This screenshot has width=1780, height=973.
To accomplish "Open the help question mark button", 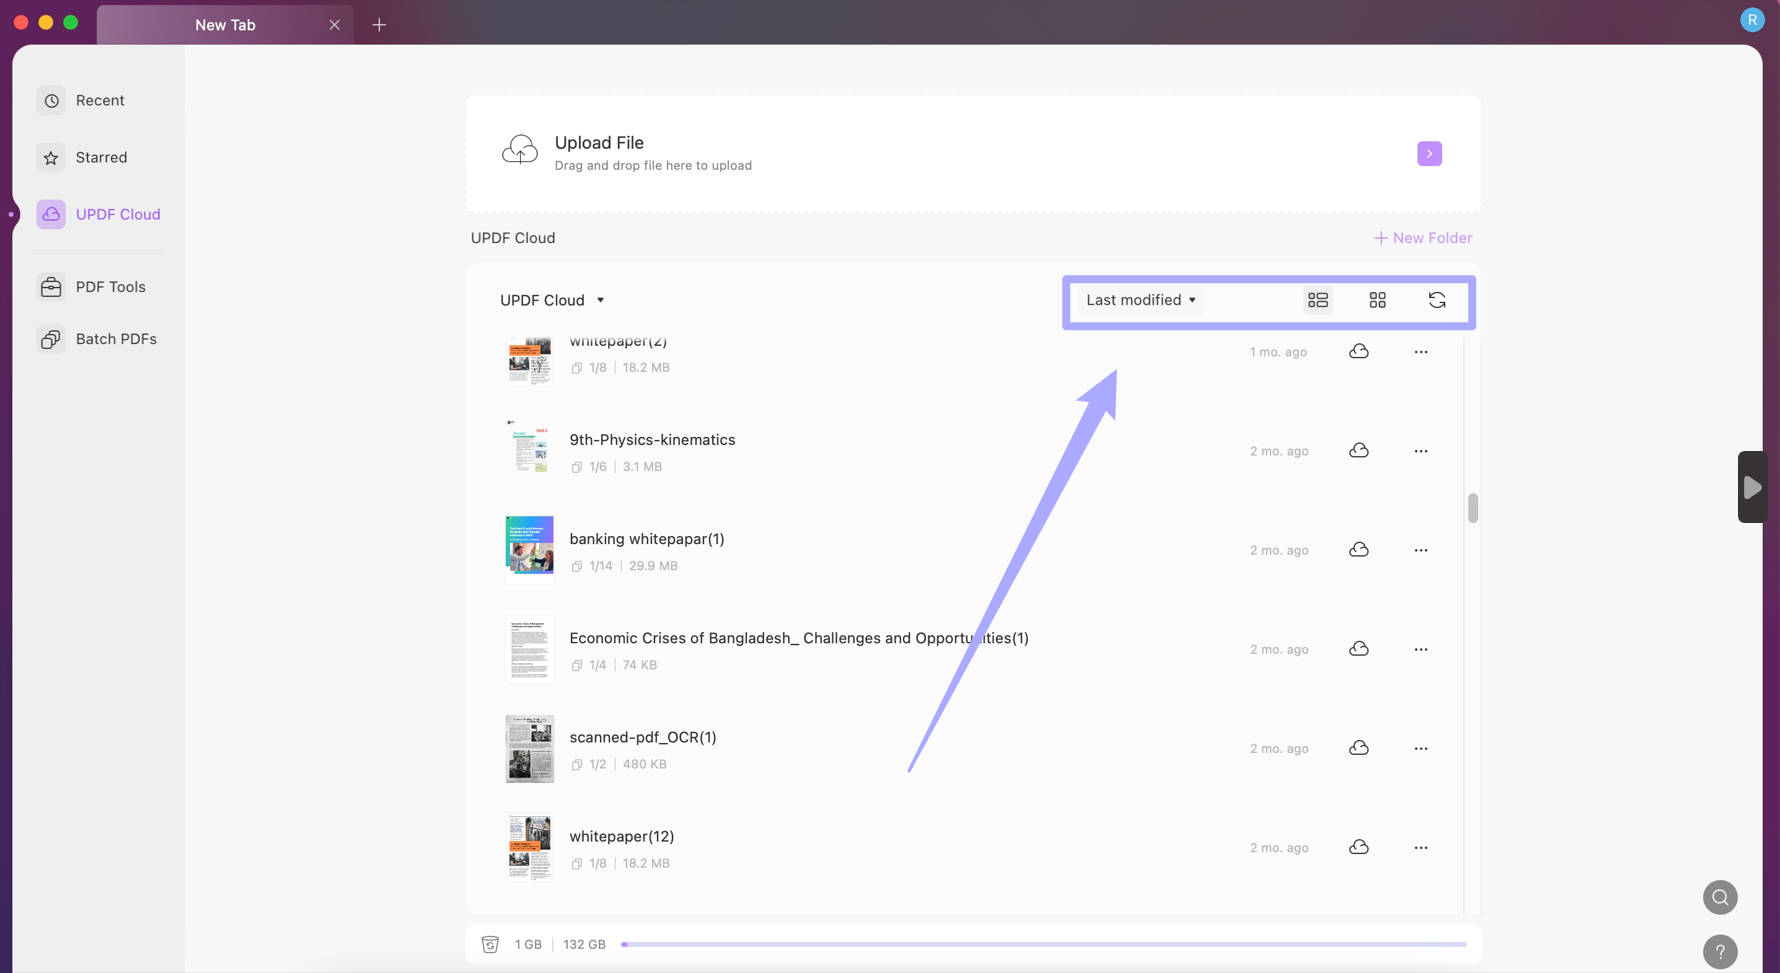I will click(1720, 951).
